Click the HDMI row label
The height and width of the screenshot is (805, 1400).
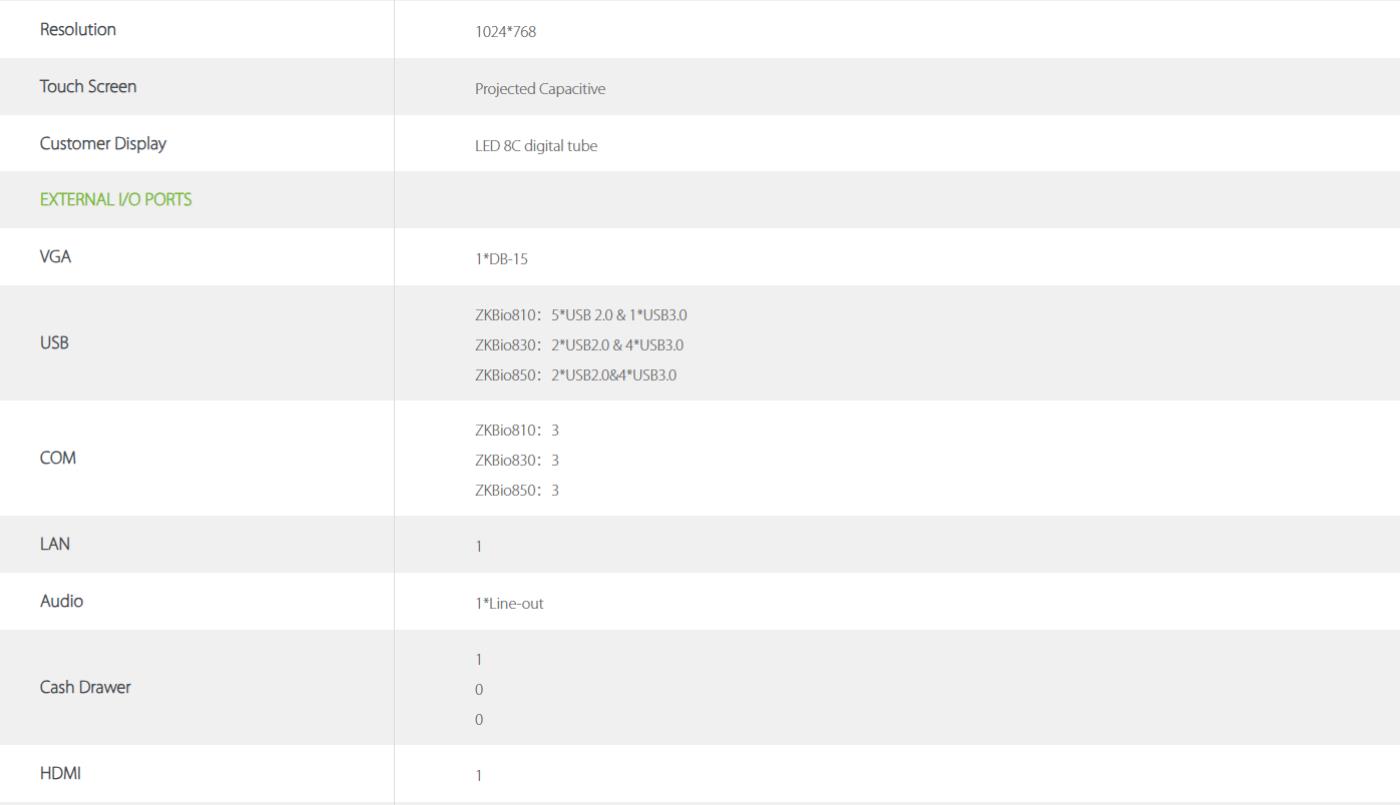coord(60,773)
